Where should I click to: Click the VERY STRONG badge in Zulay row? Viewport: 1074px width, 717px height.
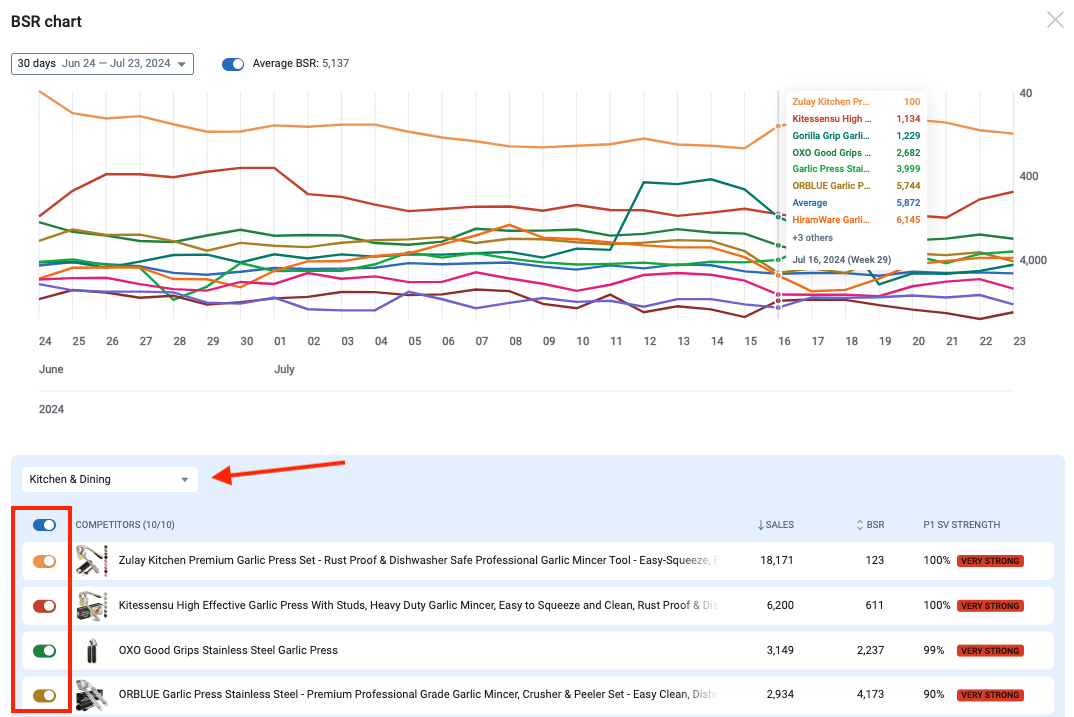click(x=990, y=561)
